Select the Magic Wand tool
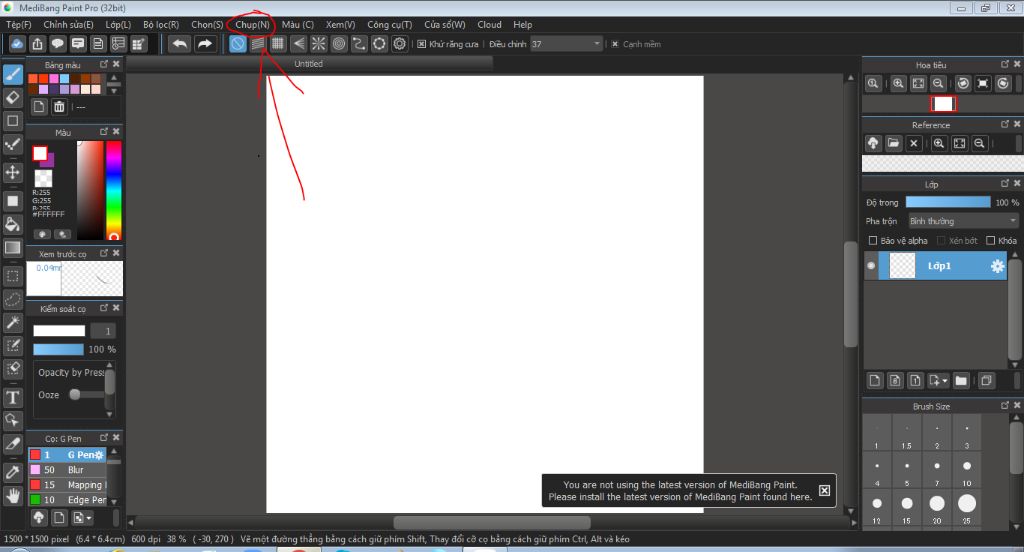This screenshot has height=552, width=1024. (x=13, y=323)
